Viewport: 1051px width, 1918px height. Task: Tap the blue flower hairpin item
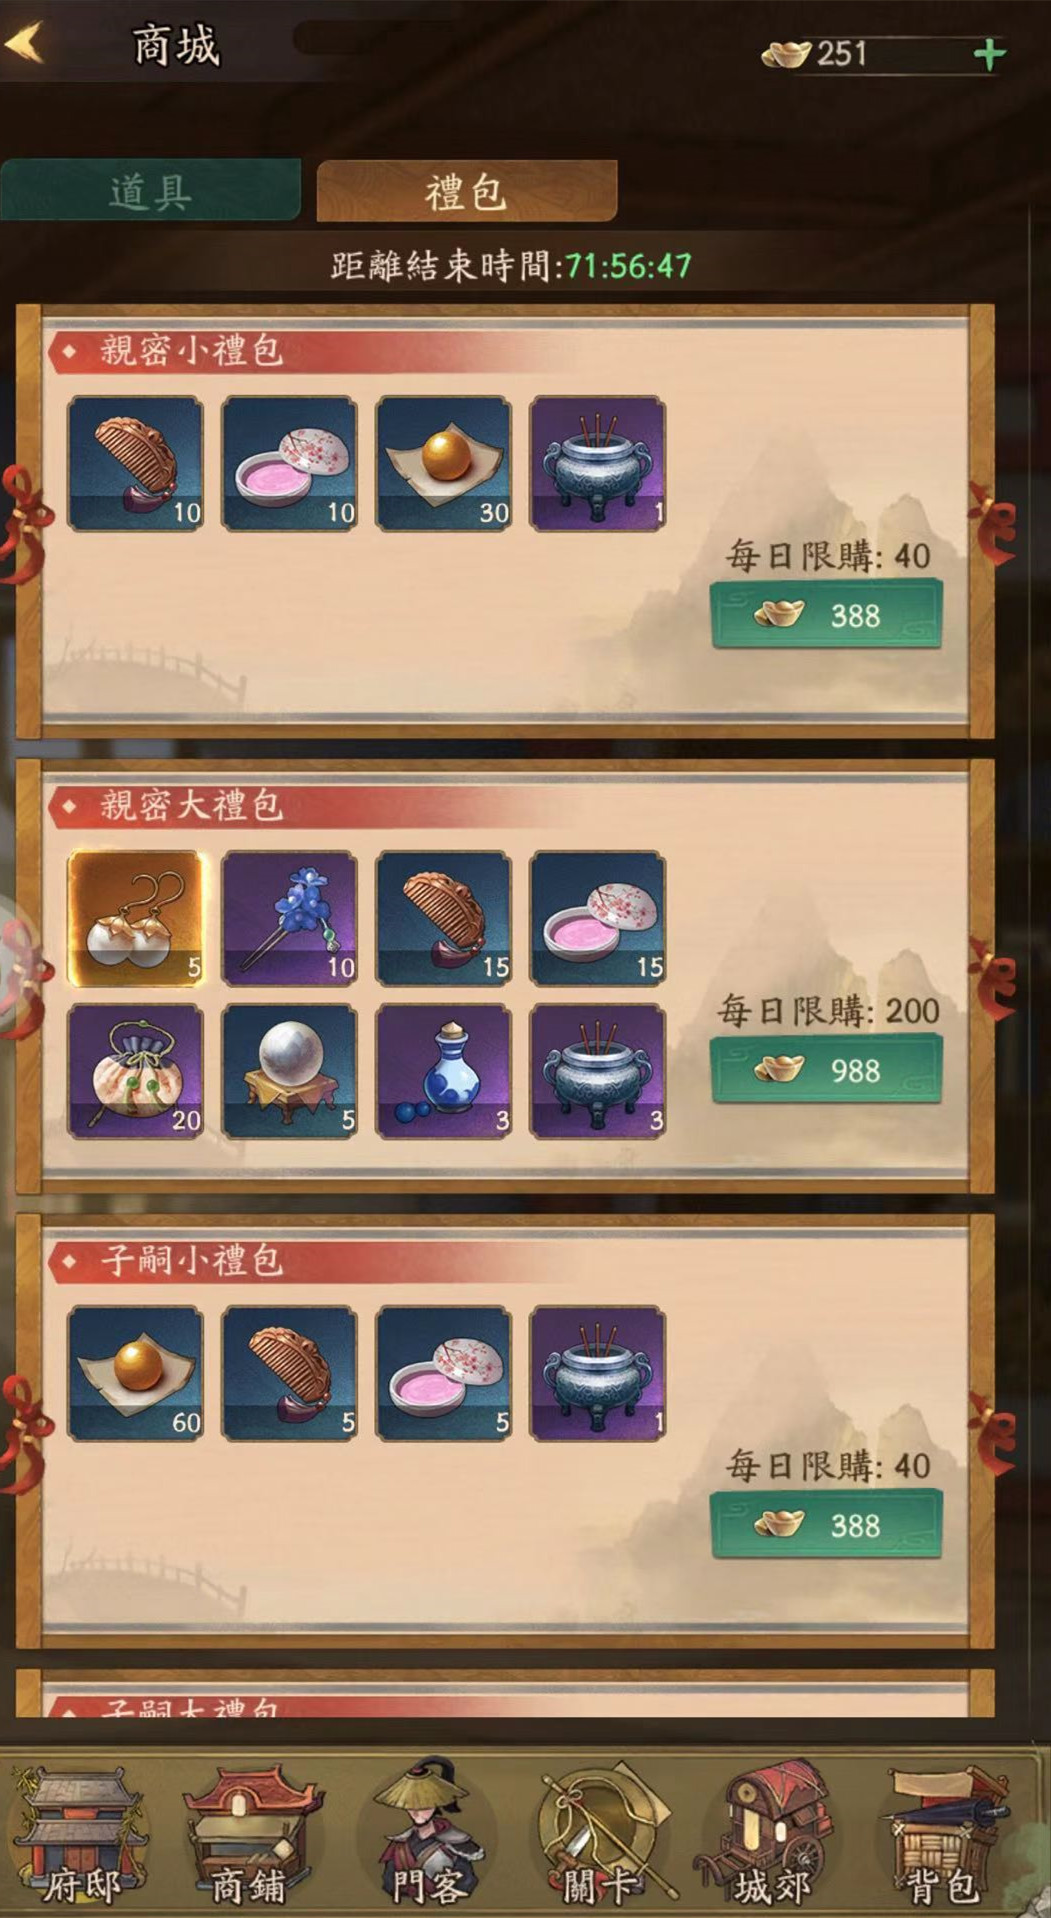pos(290,918)
